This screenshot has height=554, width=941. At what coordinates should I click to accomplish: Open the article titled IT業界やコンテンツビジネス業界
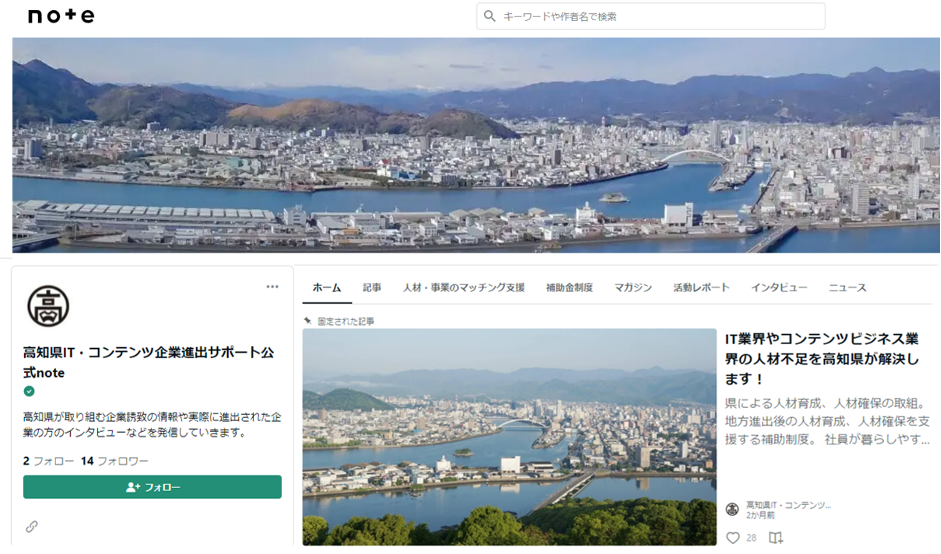822,358
